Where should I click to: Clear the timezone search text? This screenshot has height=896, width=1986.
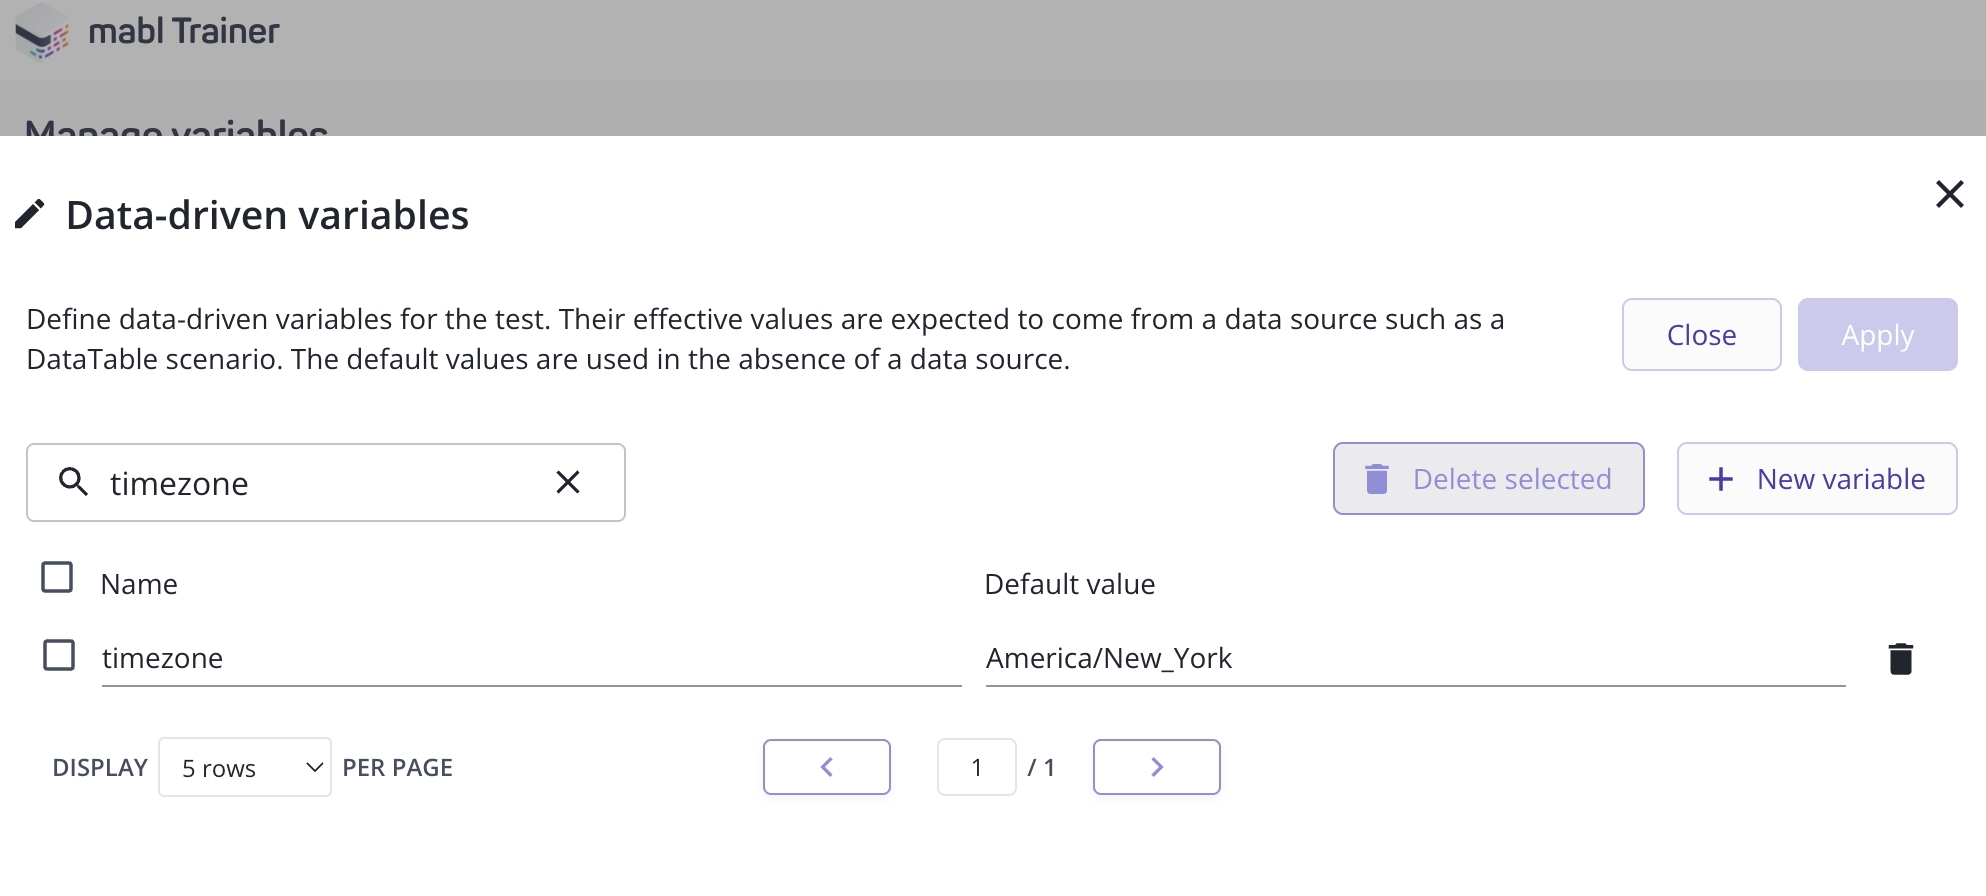click(x=568, y=482)
